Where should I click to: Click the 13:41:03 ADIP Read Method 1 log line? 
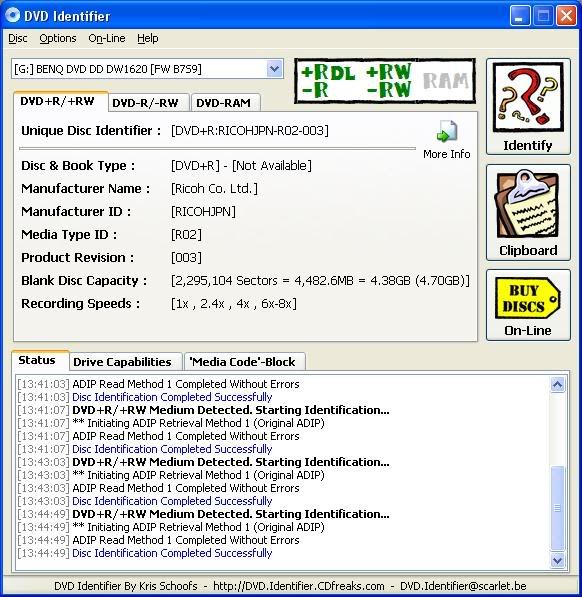pos(158,384)
